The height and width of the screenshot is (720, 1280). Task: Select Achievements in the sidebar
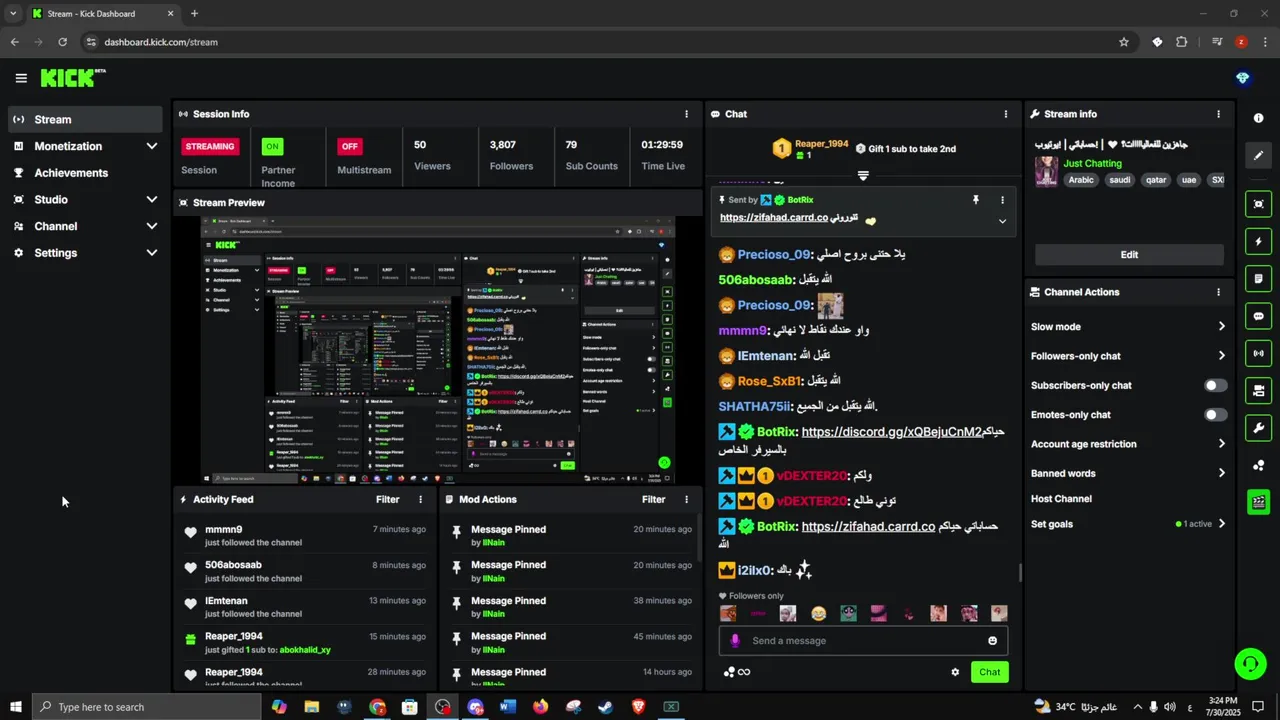click(x=85, y=173)
